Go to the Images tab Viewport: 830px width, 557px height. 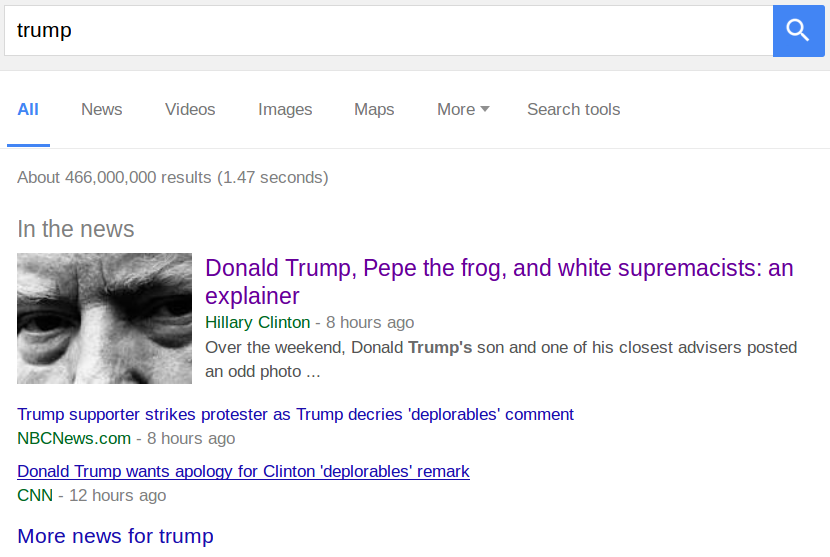[285, 110]
